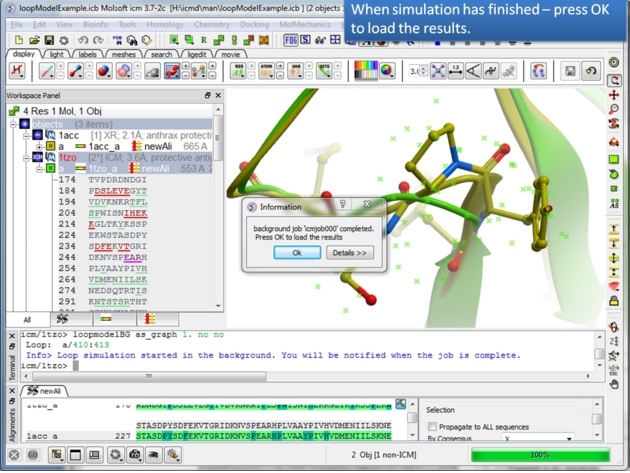Screen dimensions: 630x473
Task: Open the Homology menu
Action: 164,24
